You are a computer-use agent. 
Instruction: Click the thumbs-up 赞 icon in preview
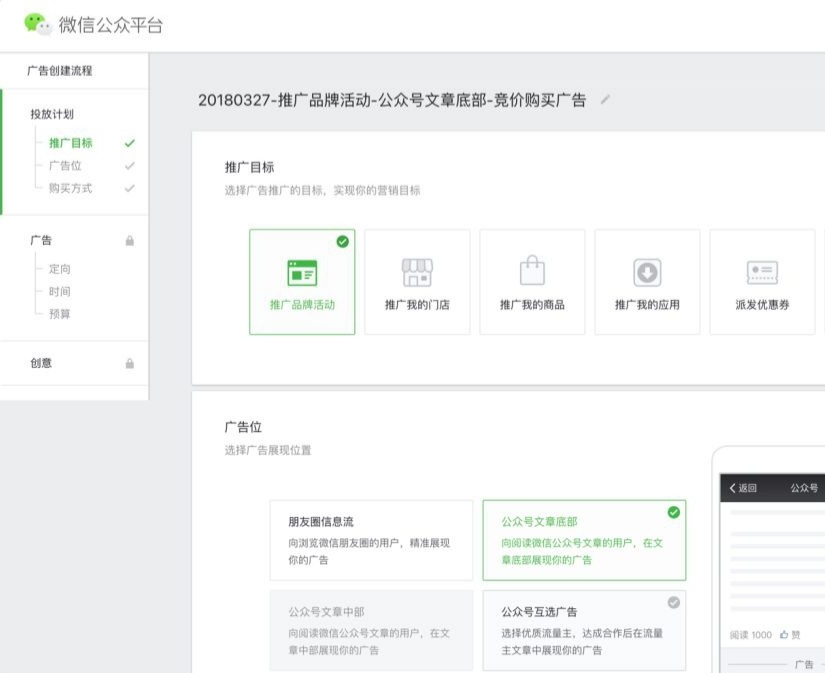coord(784,635)
